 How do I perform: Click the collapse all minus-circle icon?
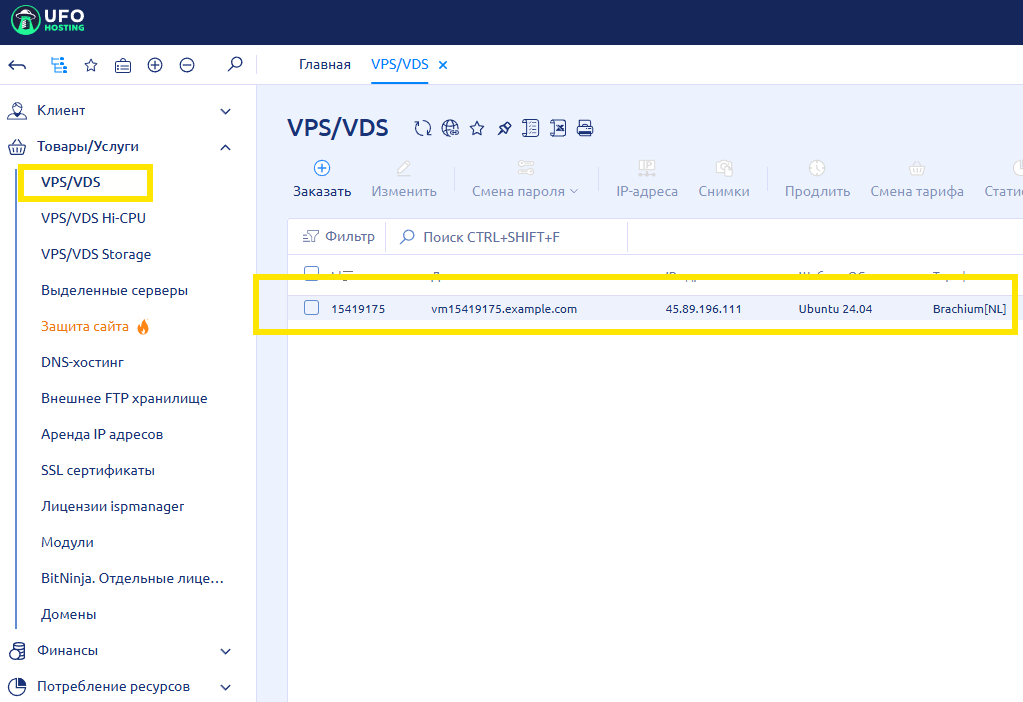[x=187, y=65]
